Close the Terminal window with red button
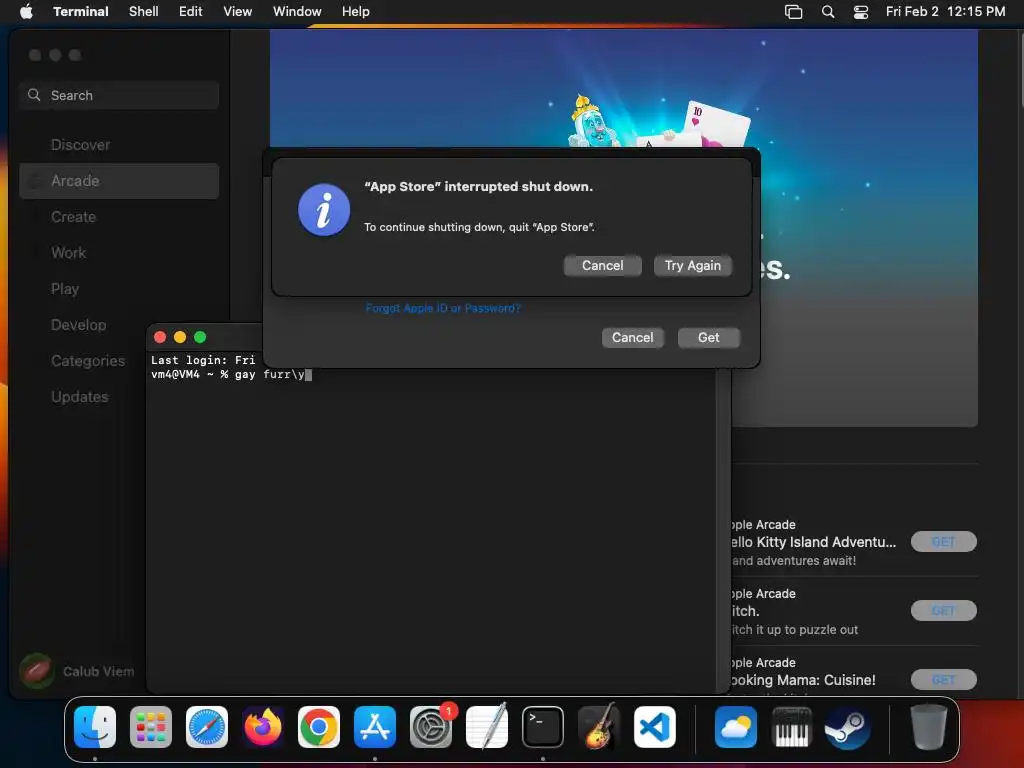 [160, 337]
